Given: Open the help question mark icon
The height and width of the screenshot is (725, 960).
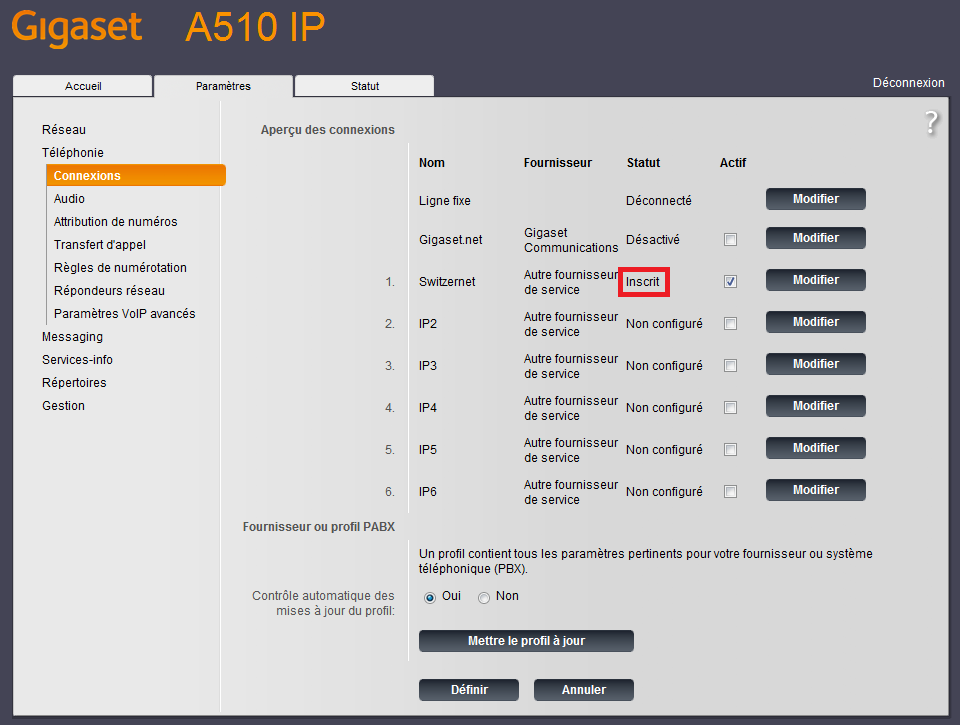Looking at the screenshot, I should coord(931,123).
